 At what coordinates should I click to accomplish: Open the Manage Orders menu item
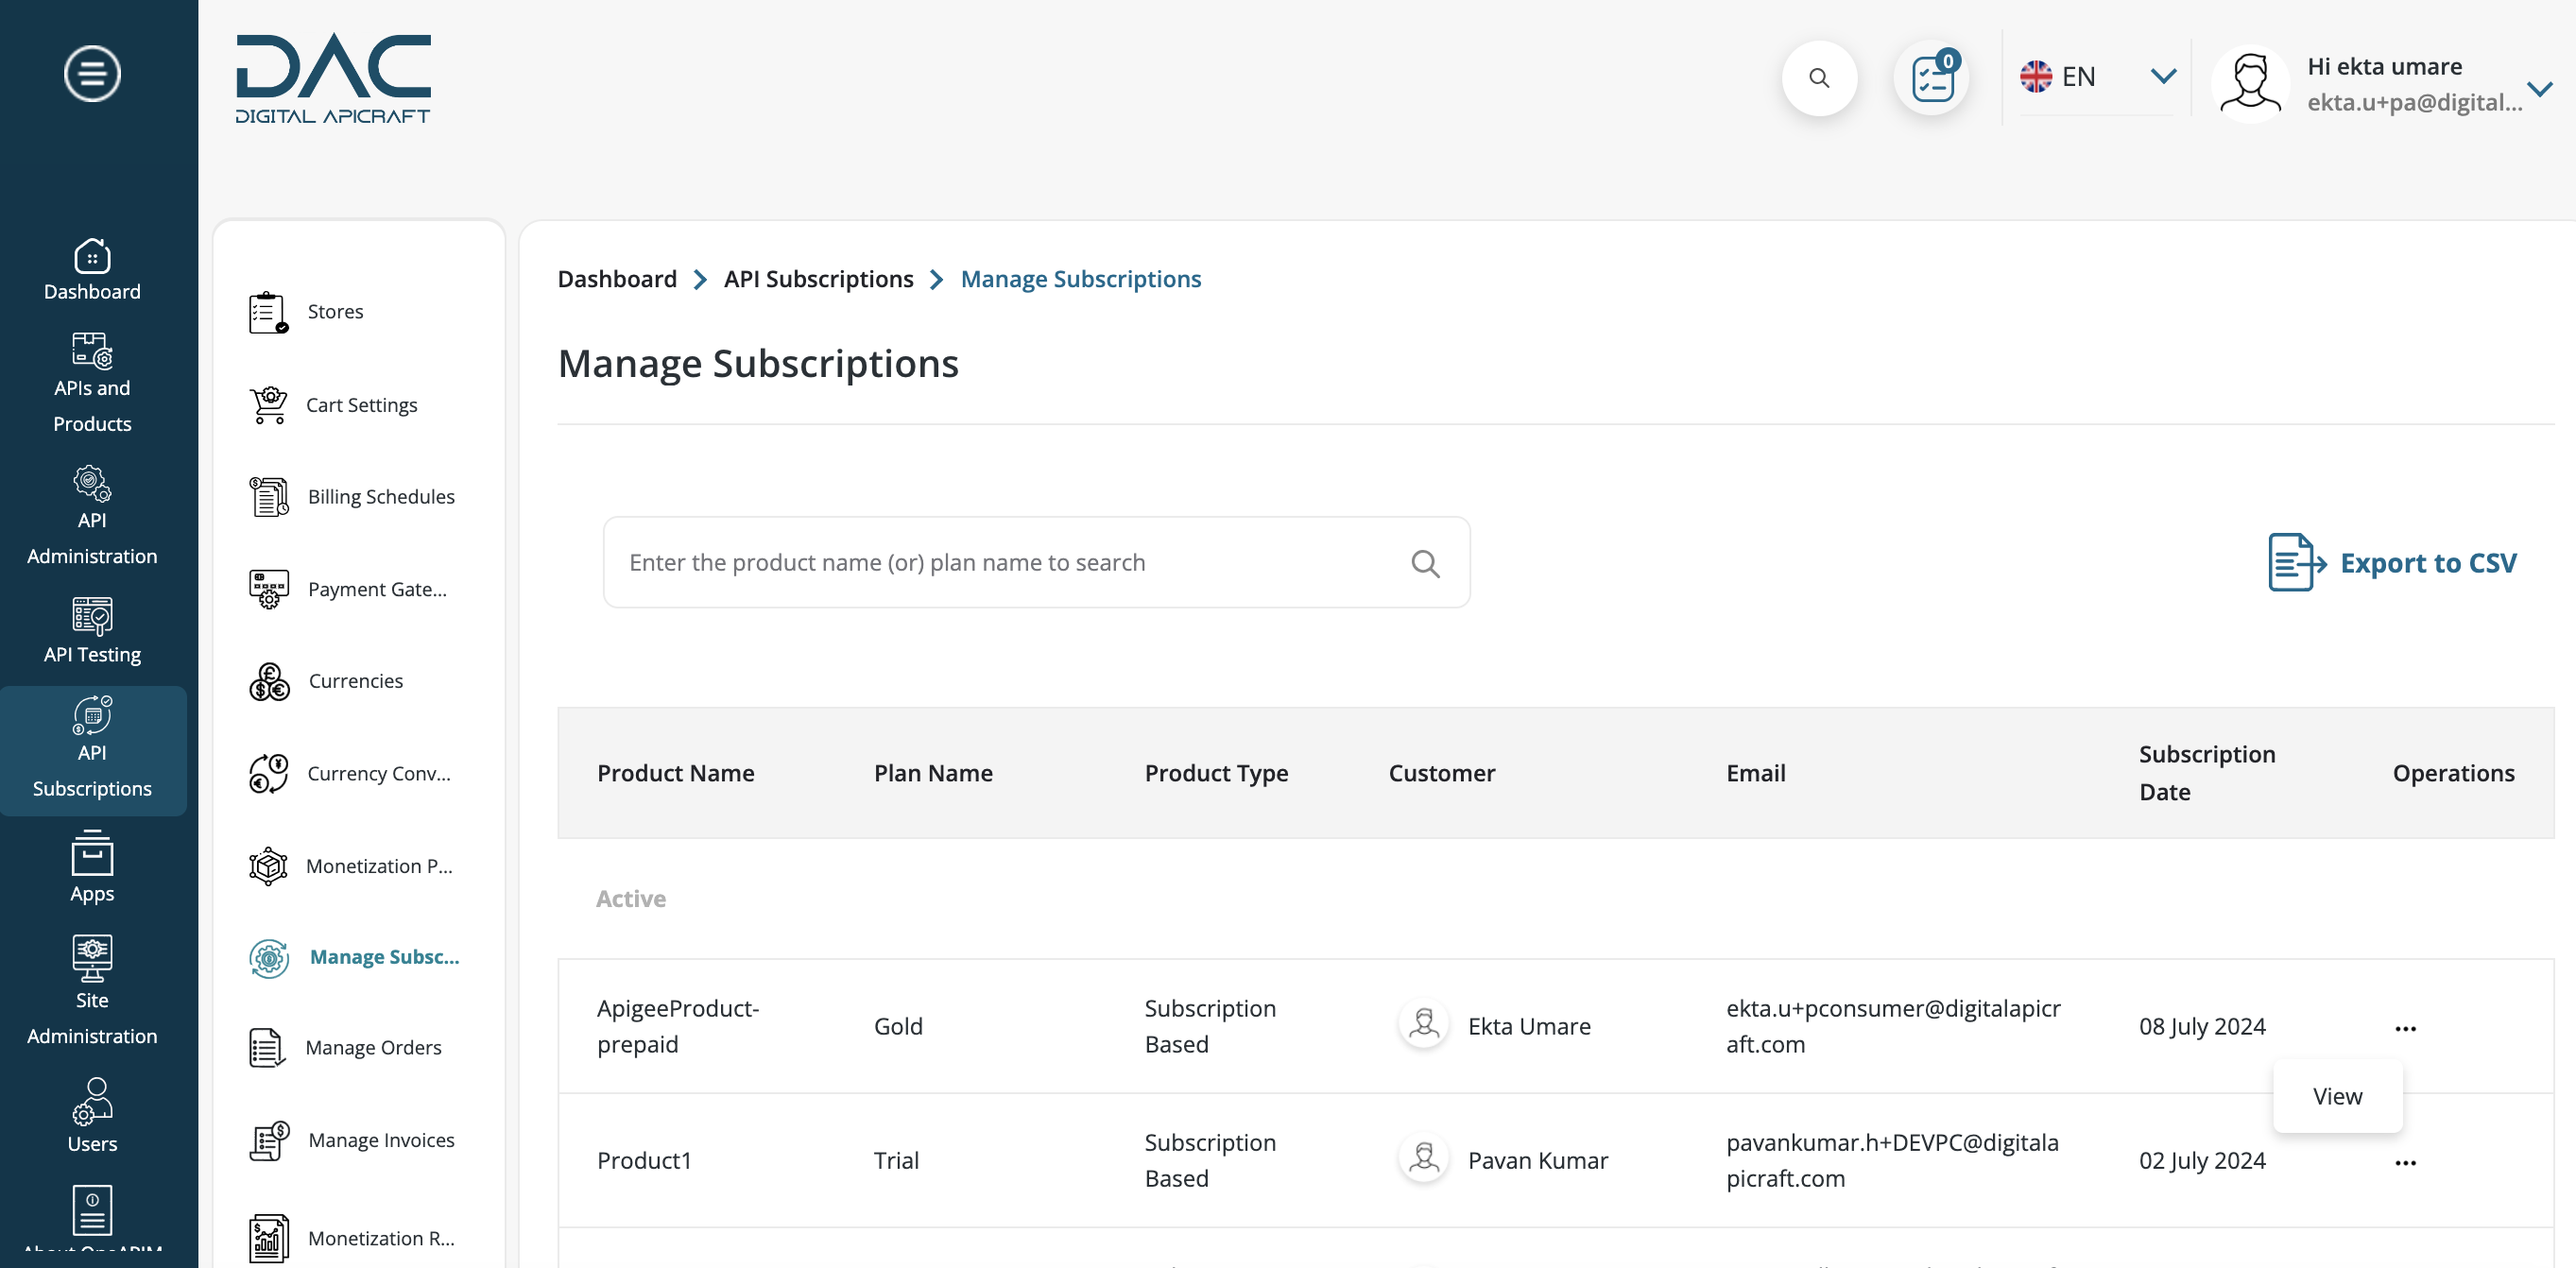[x=373, y=1048]
